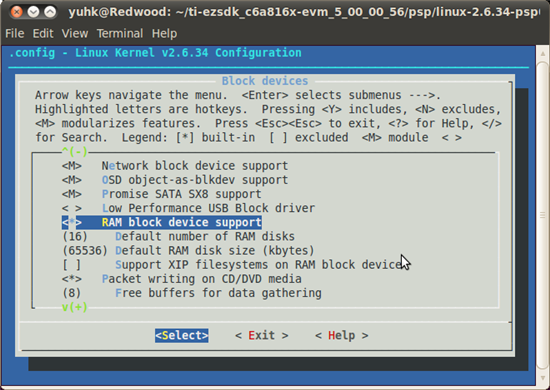Viewport: 550px width, 390px height.
Task: Toggle the < > state of Low Performance USB Block driver
Action: click(72, 208)
